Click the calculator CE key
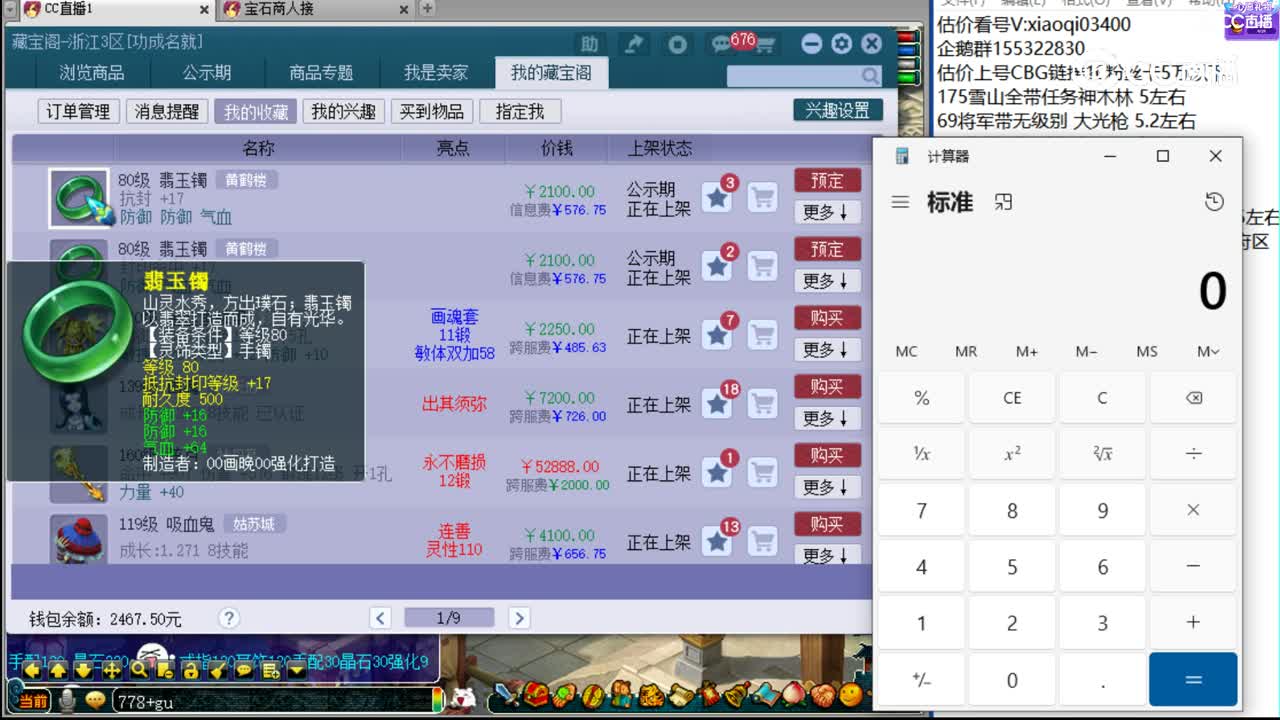1280x720 pixels. [x=1012, y=398]
